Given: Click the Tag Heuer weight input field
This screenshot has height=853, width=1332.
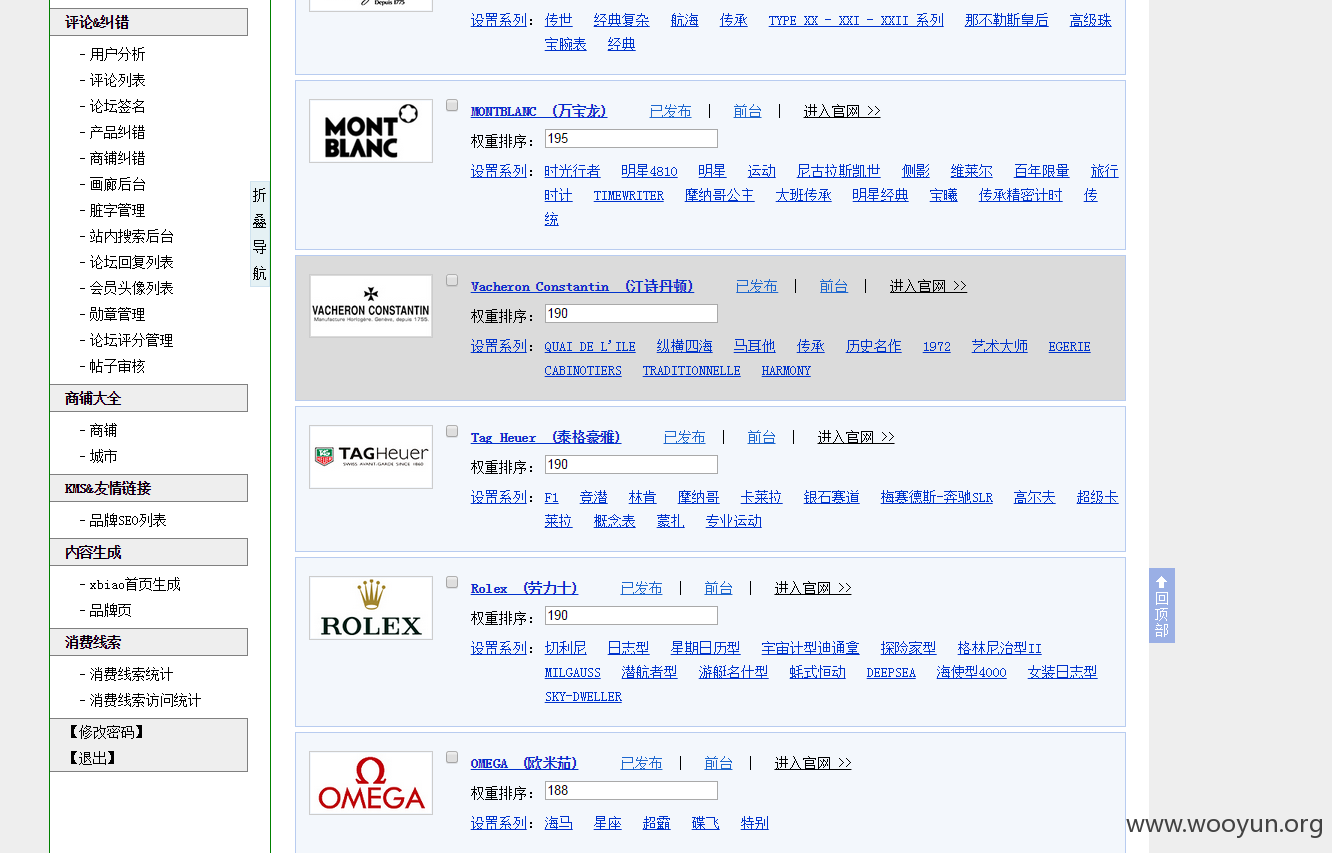Looking at the screenshot, I should (631, 465).
